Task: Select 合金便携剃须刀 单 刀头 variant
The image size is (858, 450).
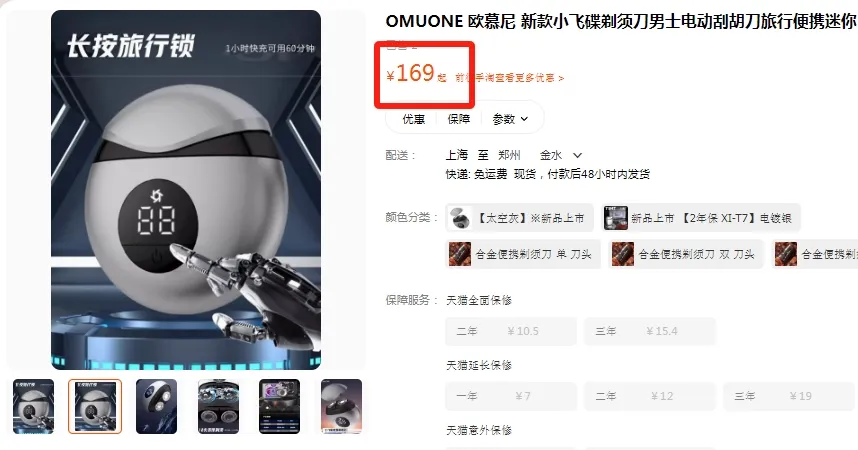Action: coord(523,254)
